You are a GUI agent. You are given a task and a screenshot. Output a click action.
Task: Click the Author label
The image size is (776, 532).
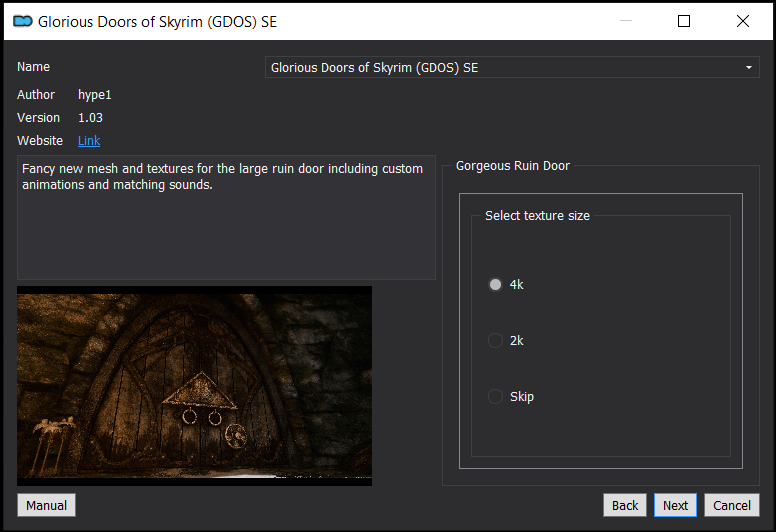point(36,95)
